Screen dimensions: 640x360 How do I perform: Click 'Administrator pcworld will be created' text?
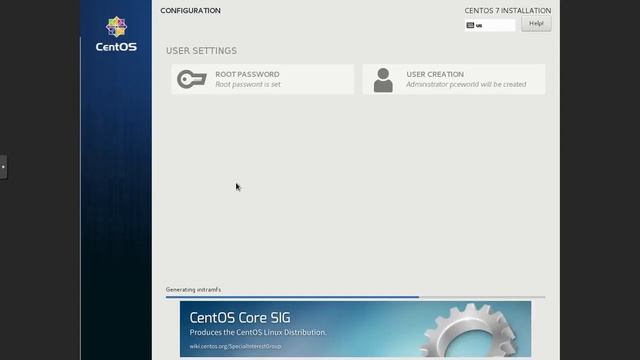pyautogui.click(x=466, y=84)
